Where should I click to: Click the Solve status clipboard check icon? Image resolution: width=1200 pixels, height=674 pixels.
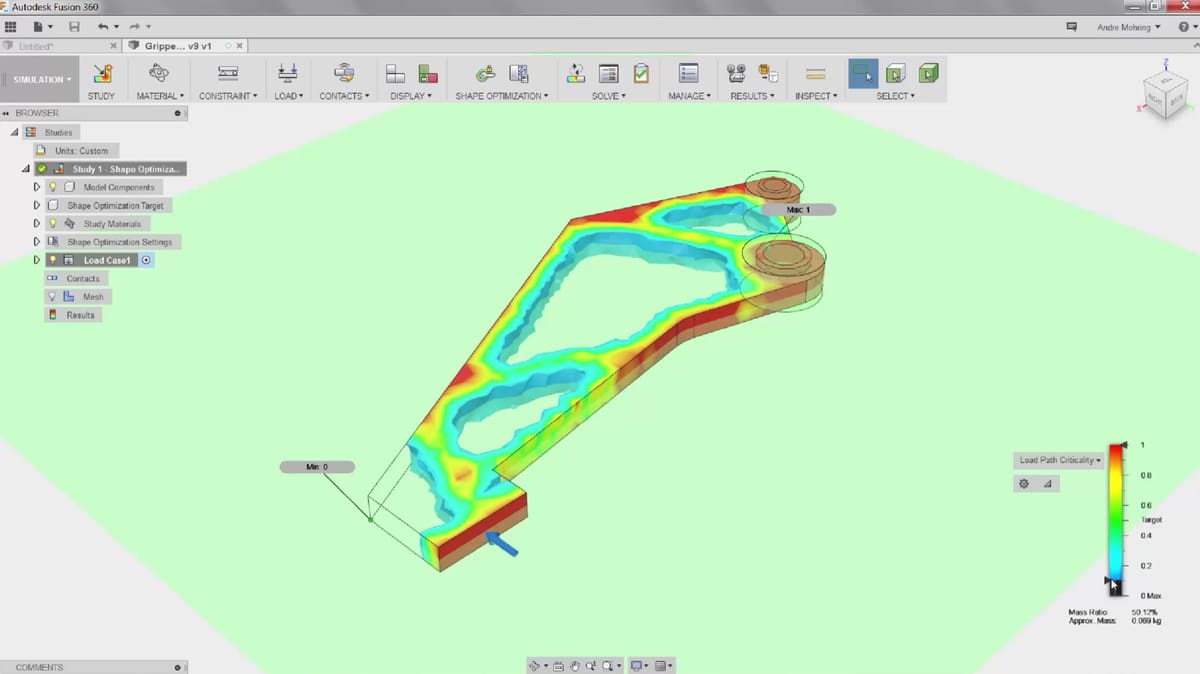point(640,73)
